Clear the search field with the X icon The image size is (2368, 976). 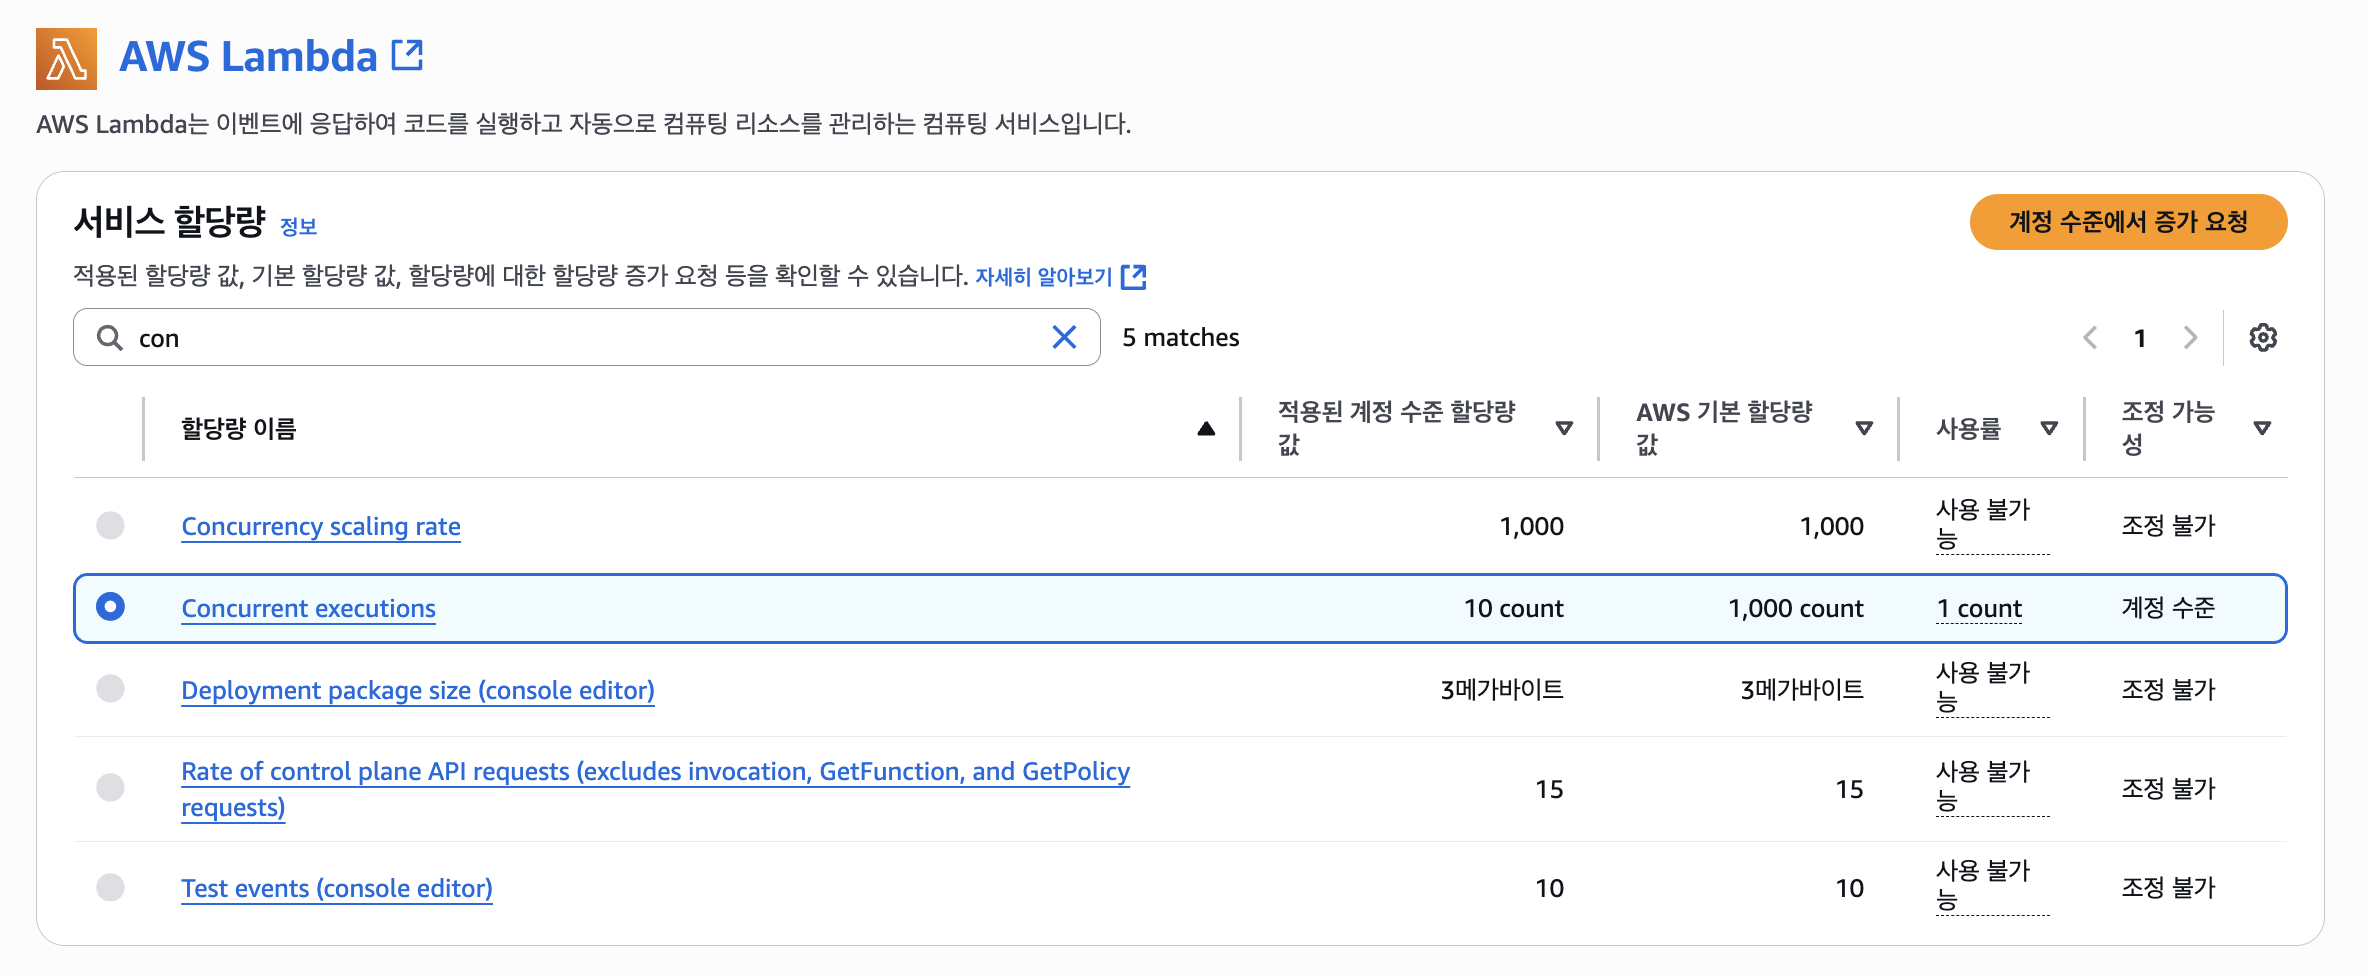(1064, 337)
